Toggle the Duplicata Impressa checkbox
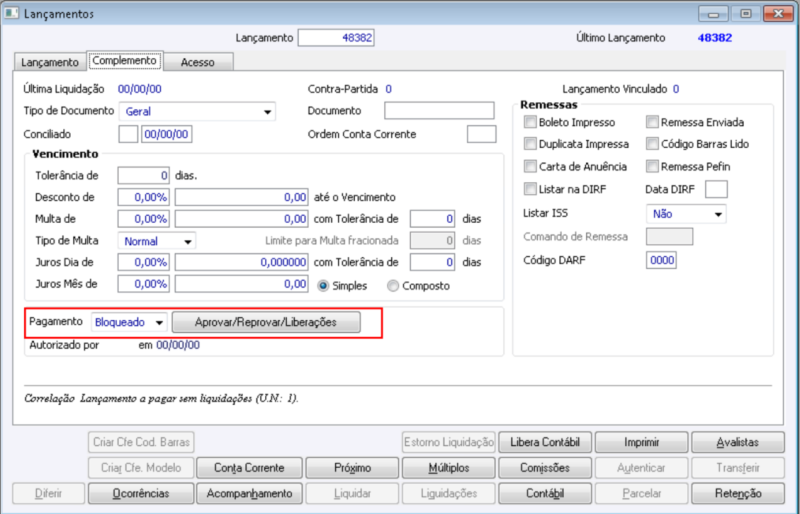 [x=531, y=144]
